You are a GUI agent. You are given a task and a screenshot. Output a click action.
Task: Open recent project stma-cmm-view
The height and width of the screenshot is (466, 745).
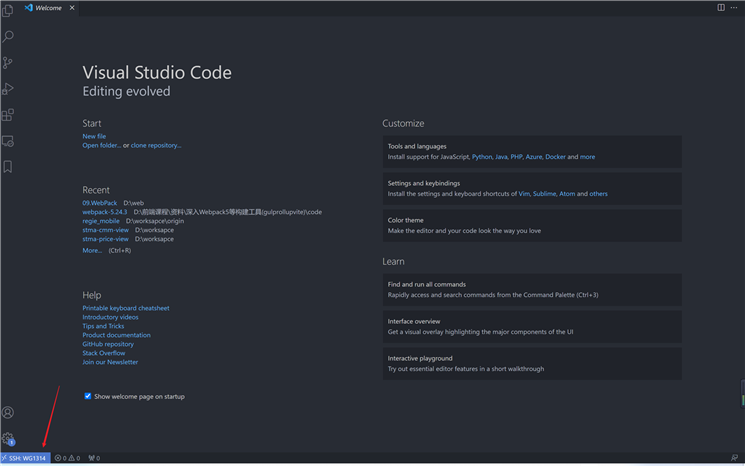[x=105, y=230]
